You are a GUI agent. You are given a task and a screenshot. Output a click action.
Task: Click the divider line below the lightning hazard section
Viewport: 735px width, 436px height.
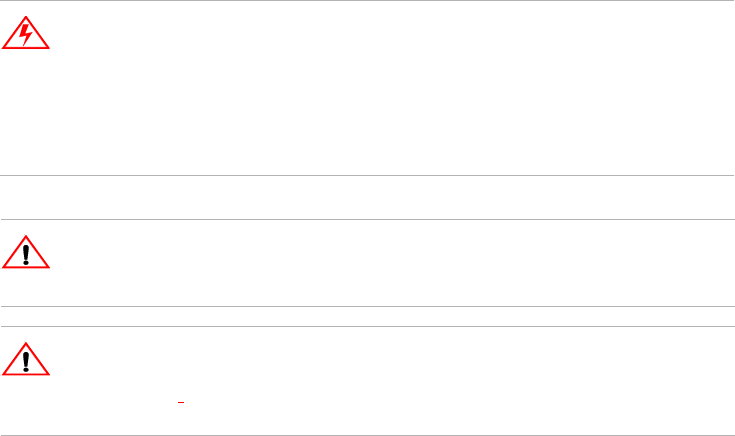point(367,177)
